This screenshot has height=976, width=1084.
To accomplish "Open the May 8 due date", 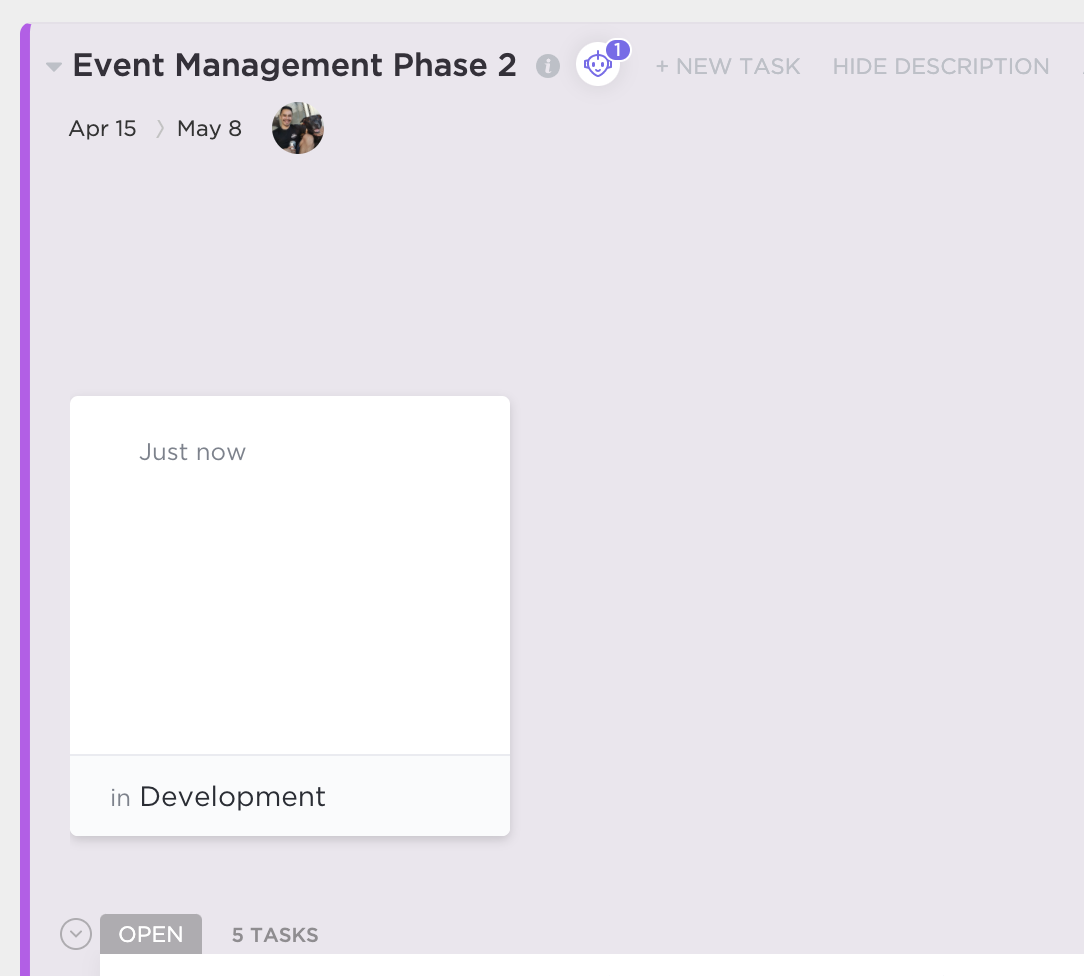I will click(x=209, y=129).
